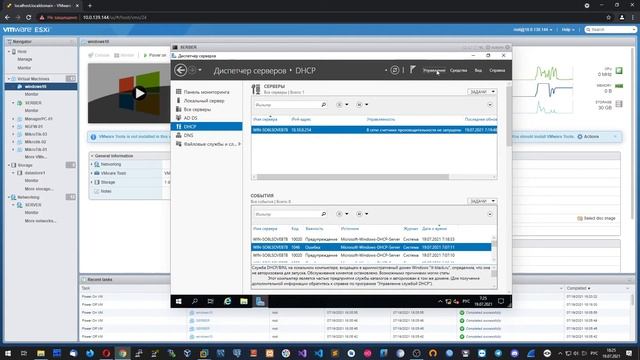Collapse the События filter panel chevron
The width and height of the screenshot is (640, 360).
click(490, 214)
